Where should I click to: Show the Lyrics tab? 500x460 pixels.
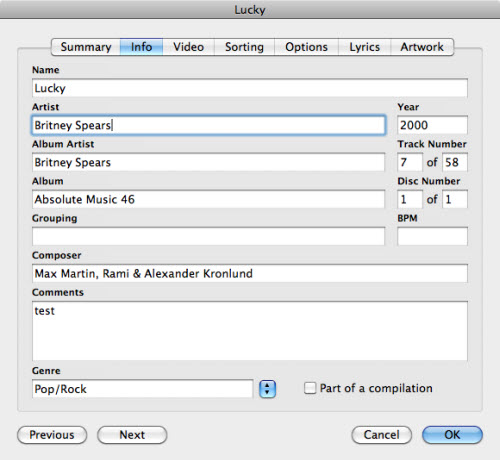(x=364, y=47)
